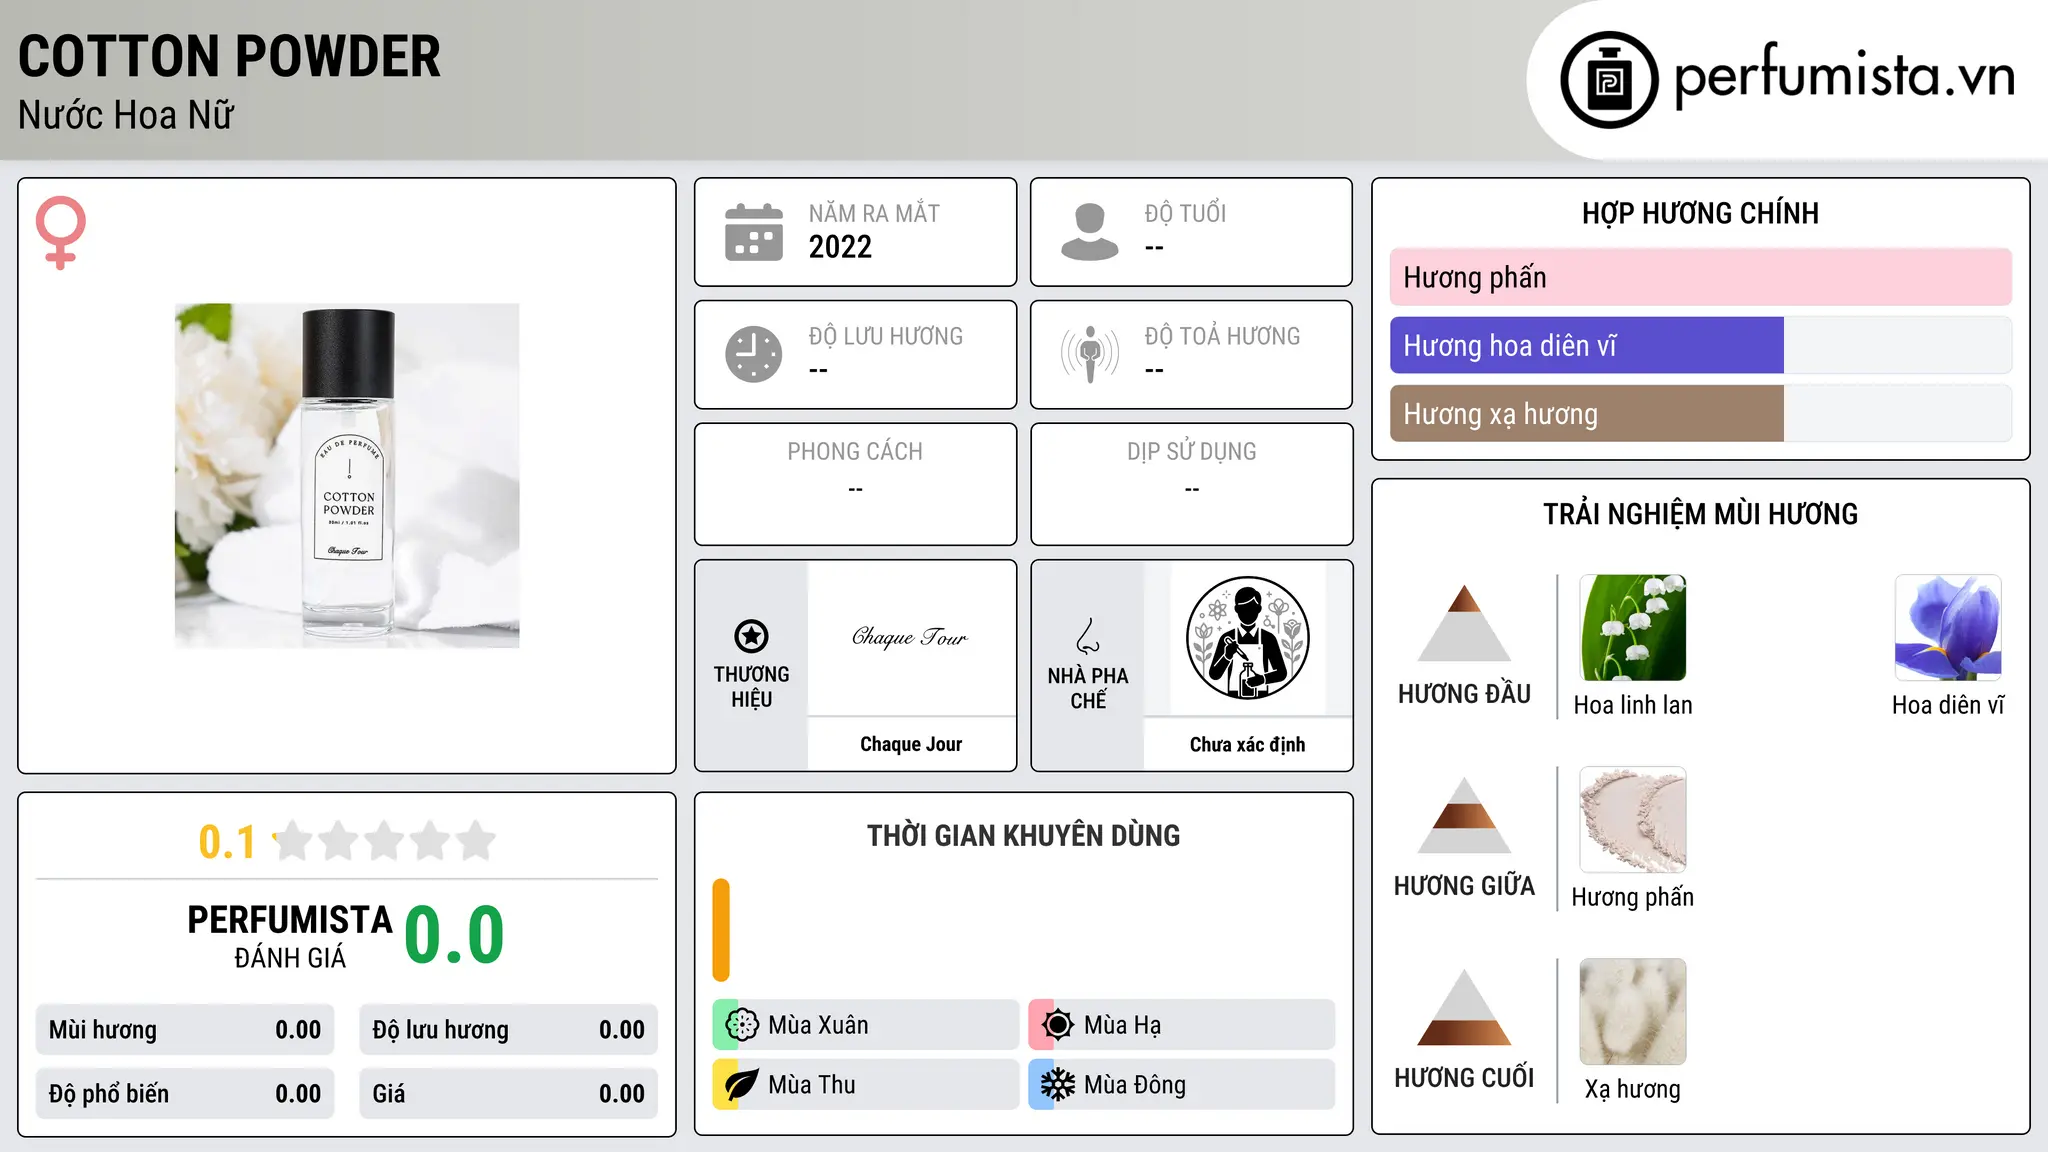Click the TRẢI NGHIỆM MÙI HƯƠNG heading
2048x1152 pixels.
point(1701,515)
